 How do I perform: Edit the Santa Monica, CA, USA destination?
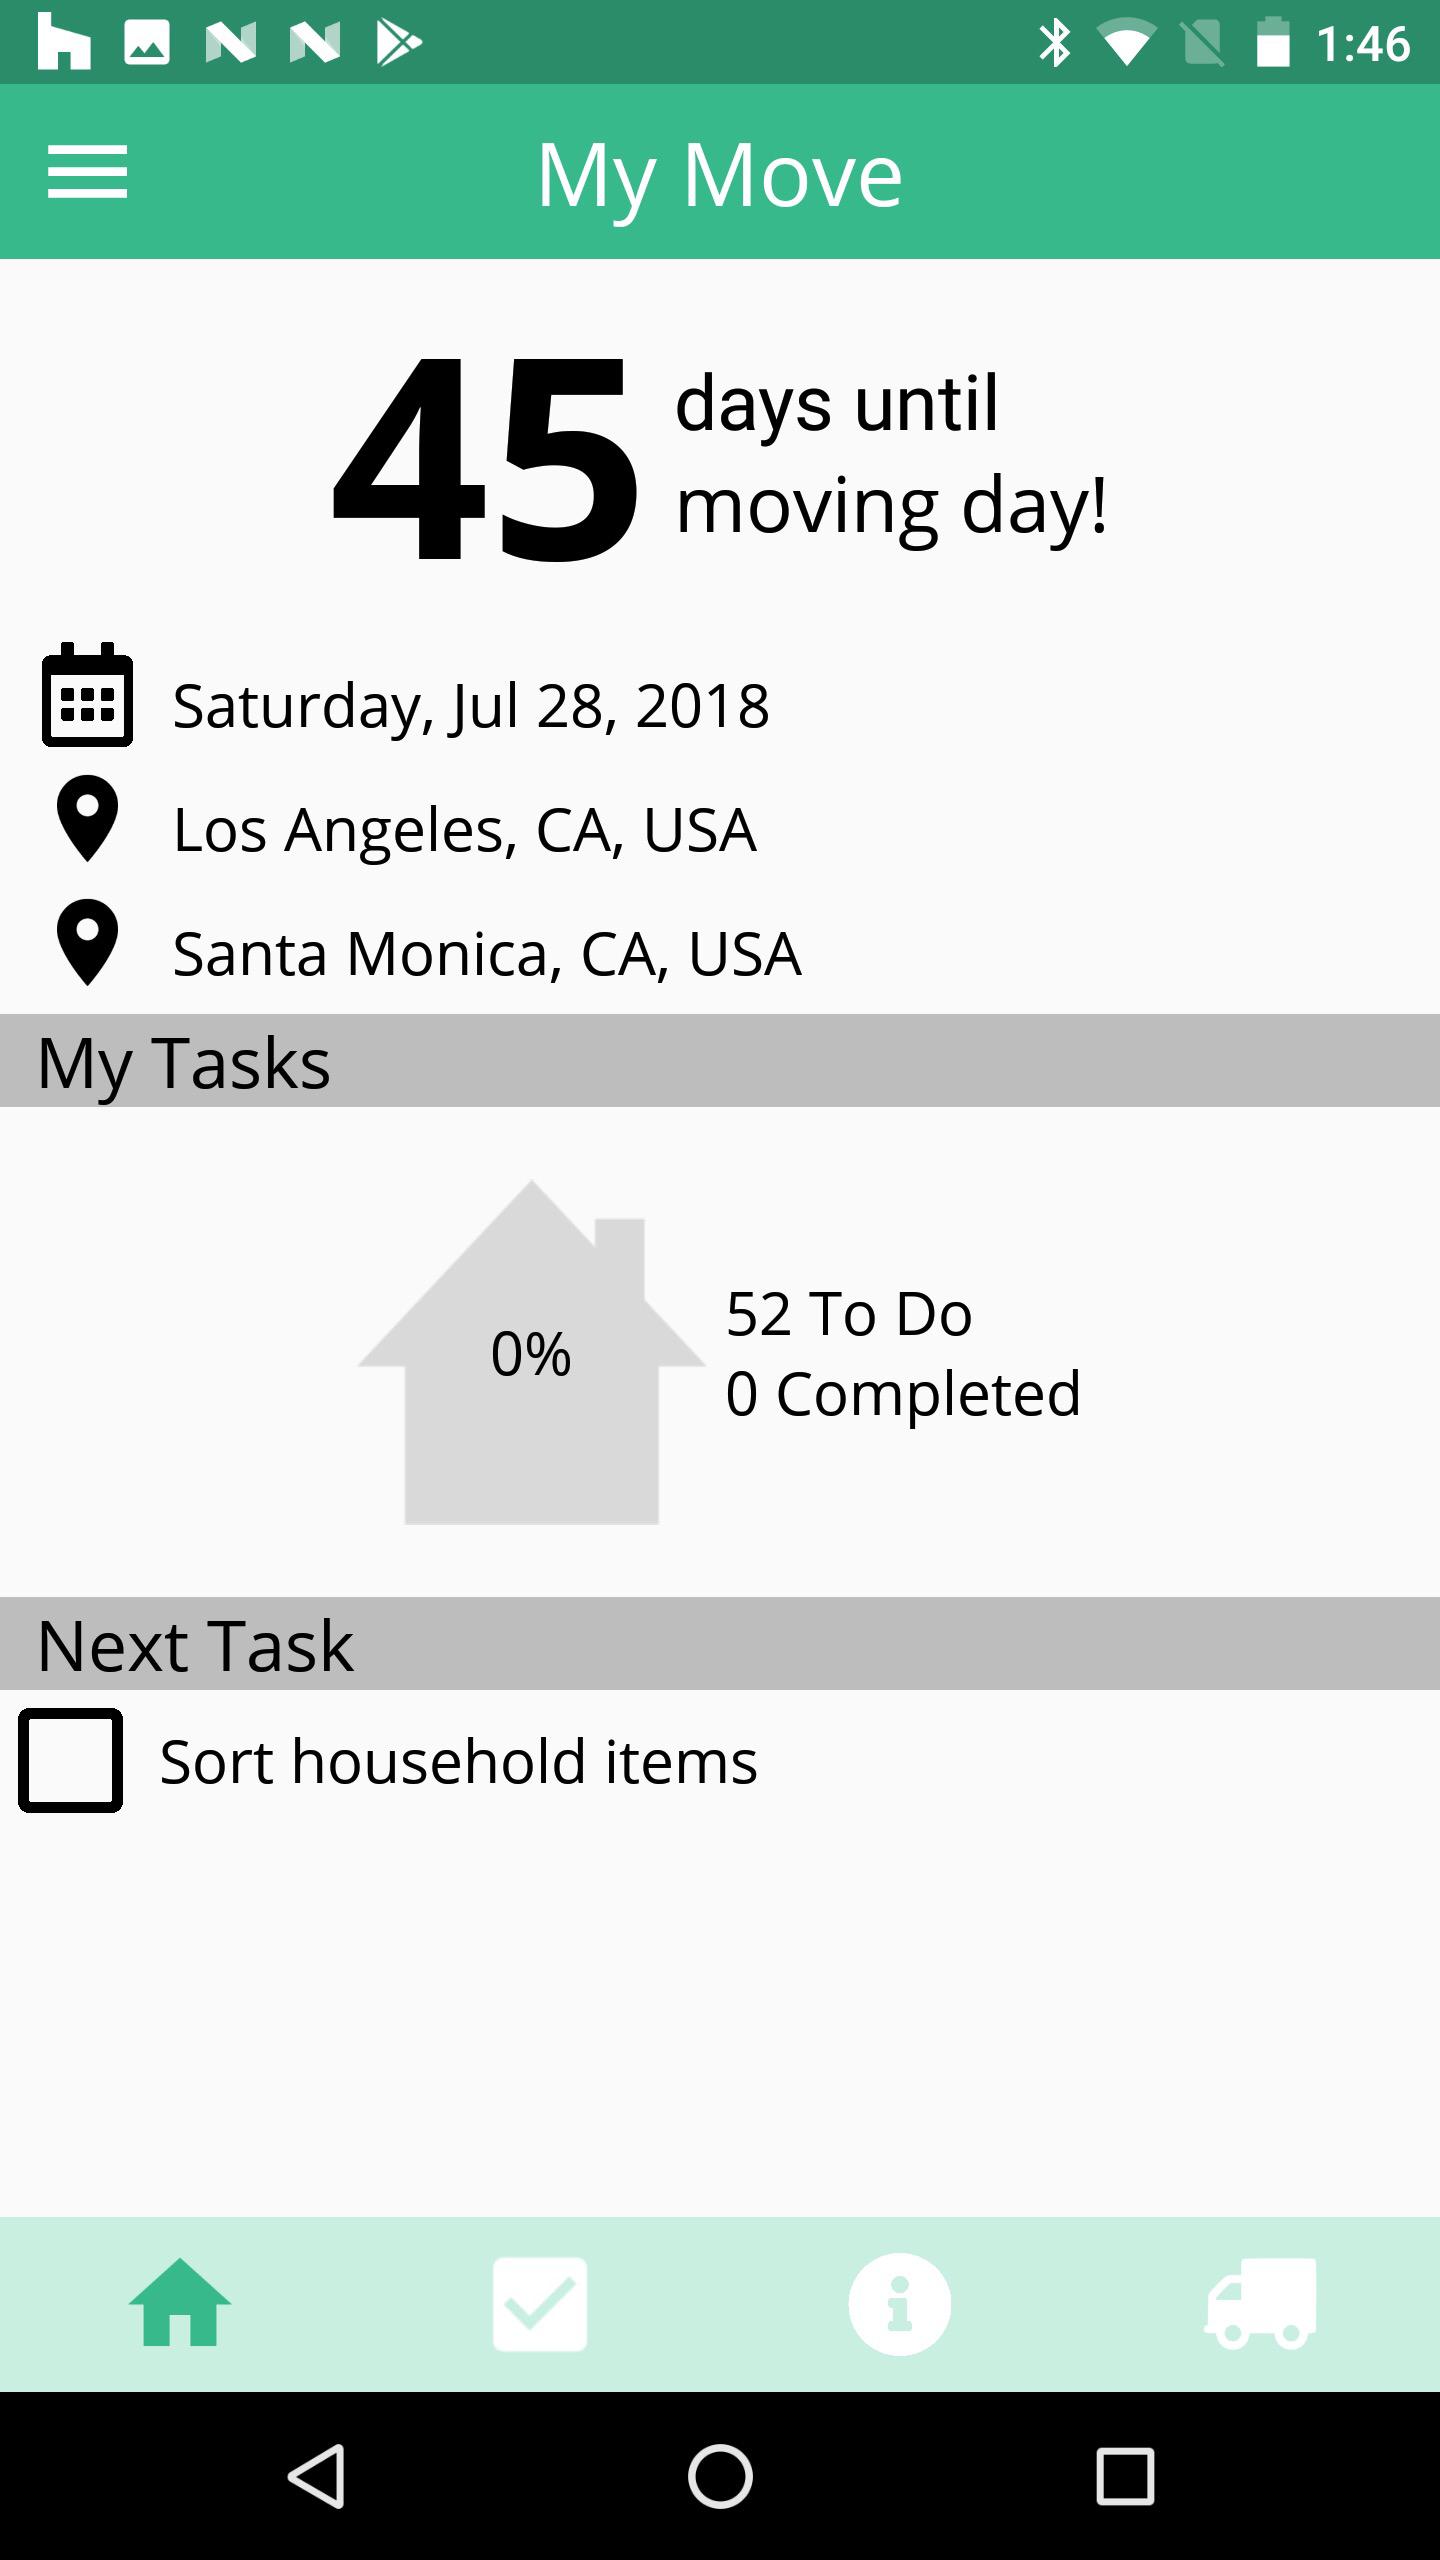487,954
